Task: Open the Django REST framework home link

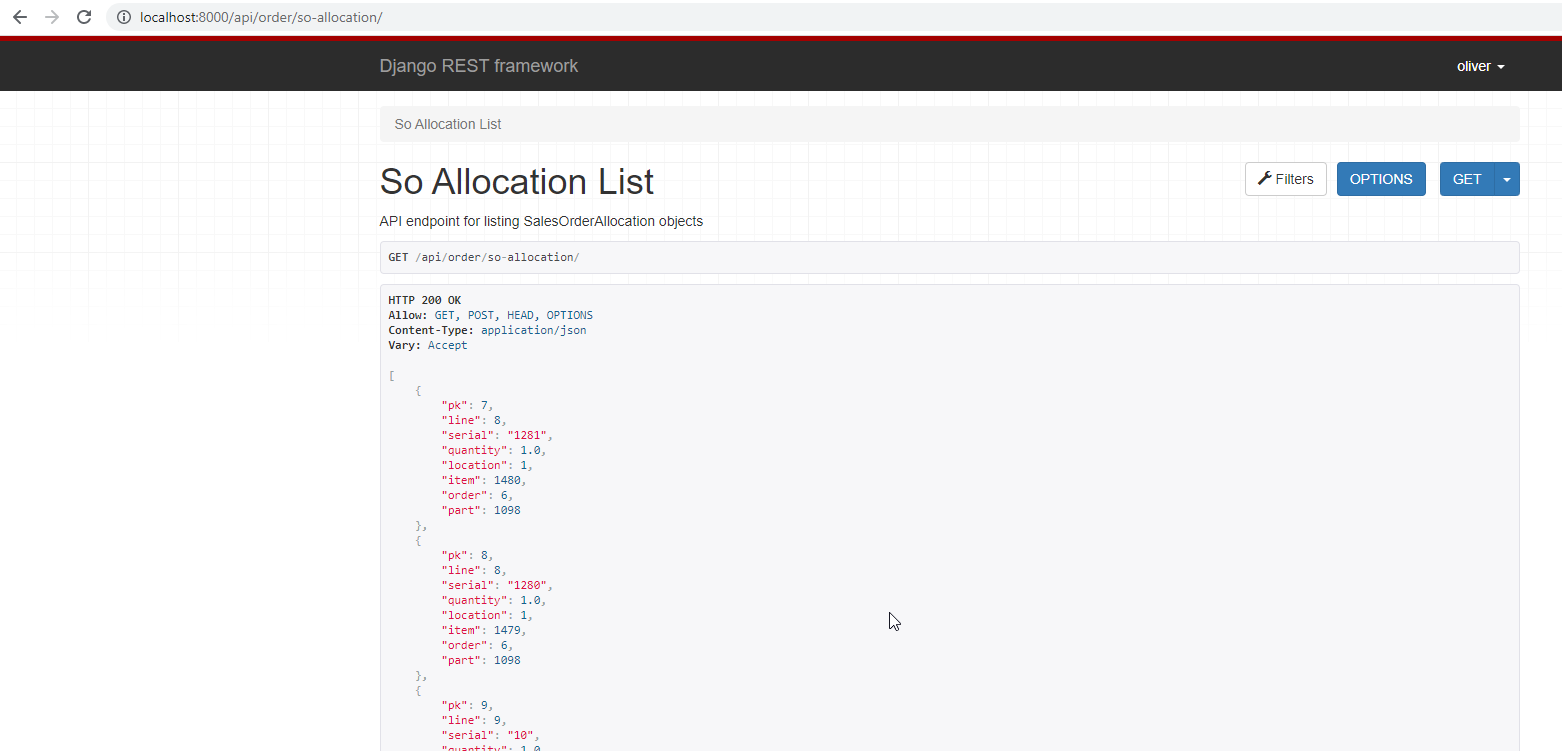Action: [x=479, y=66]
